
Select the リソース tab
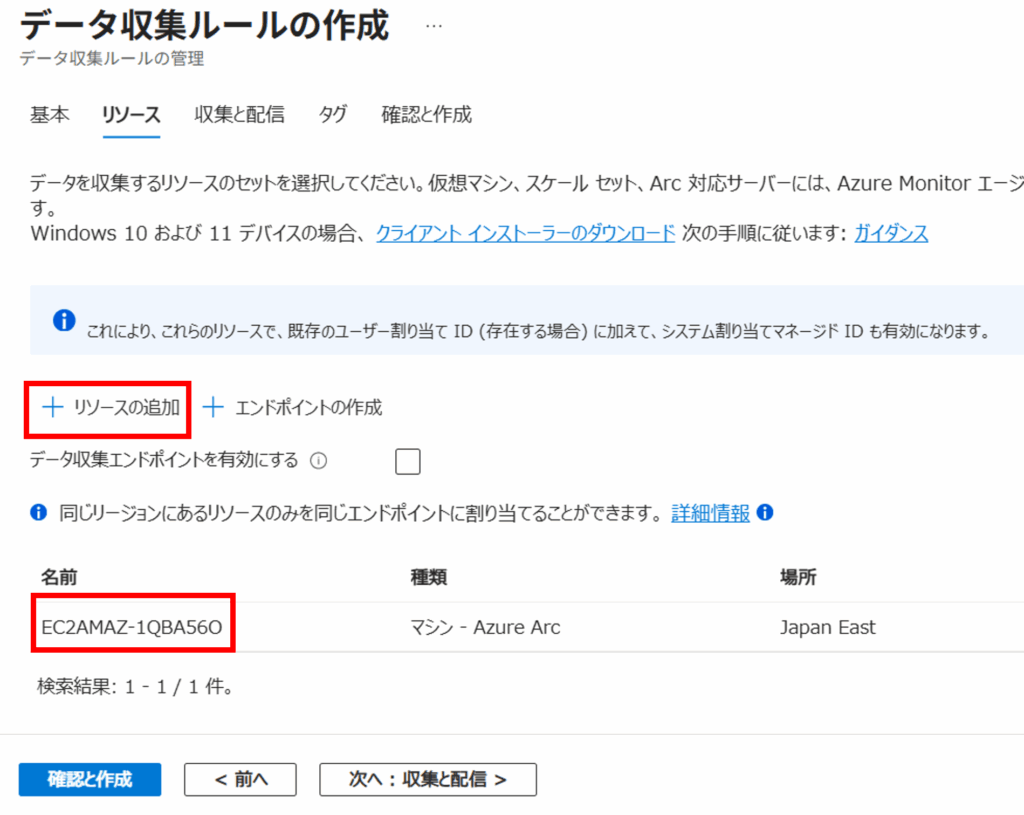pos(131,115)
